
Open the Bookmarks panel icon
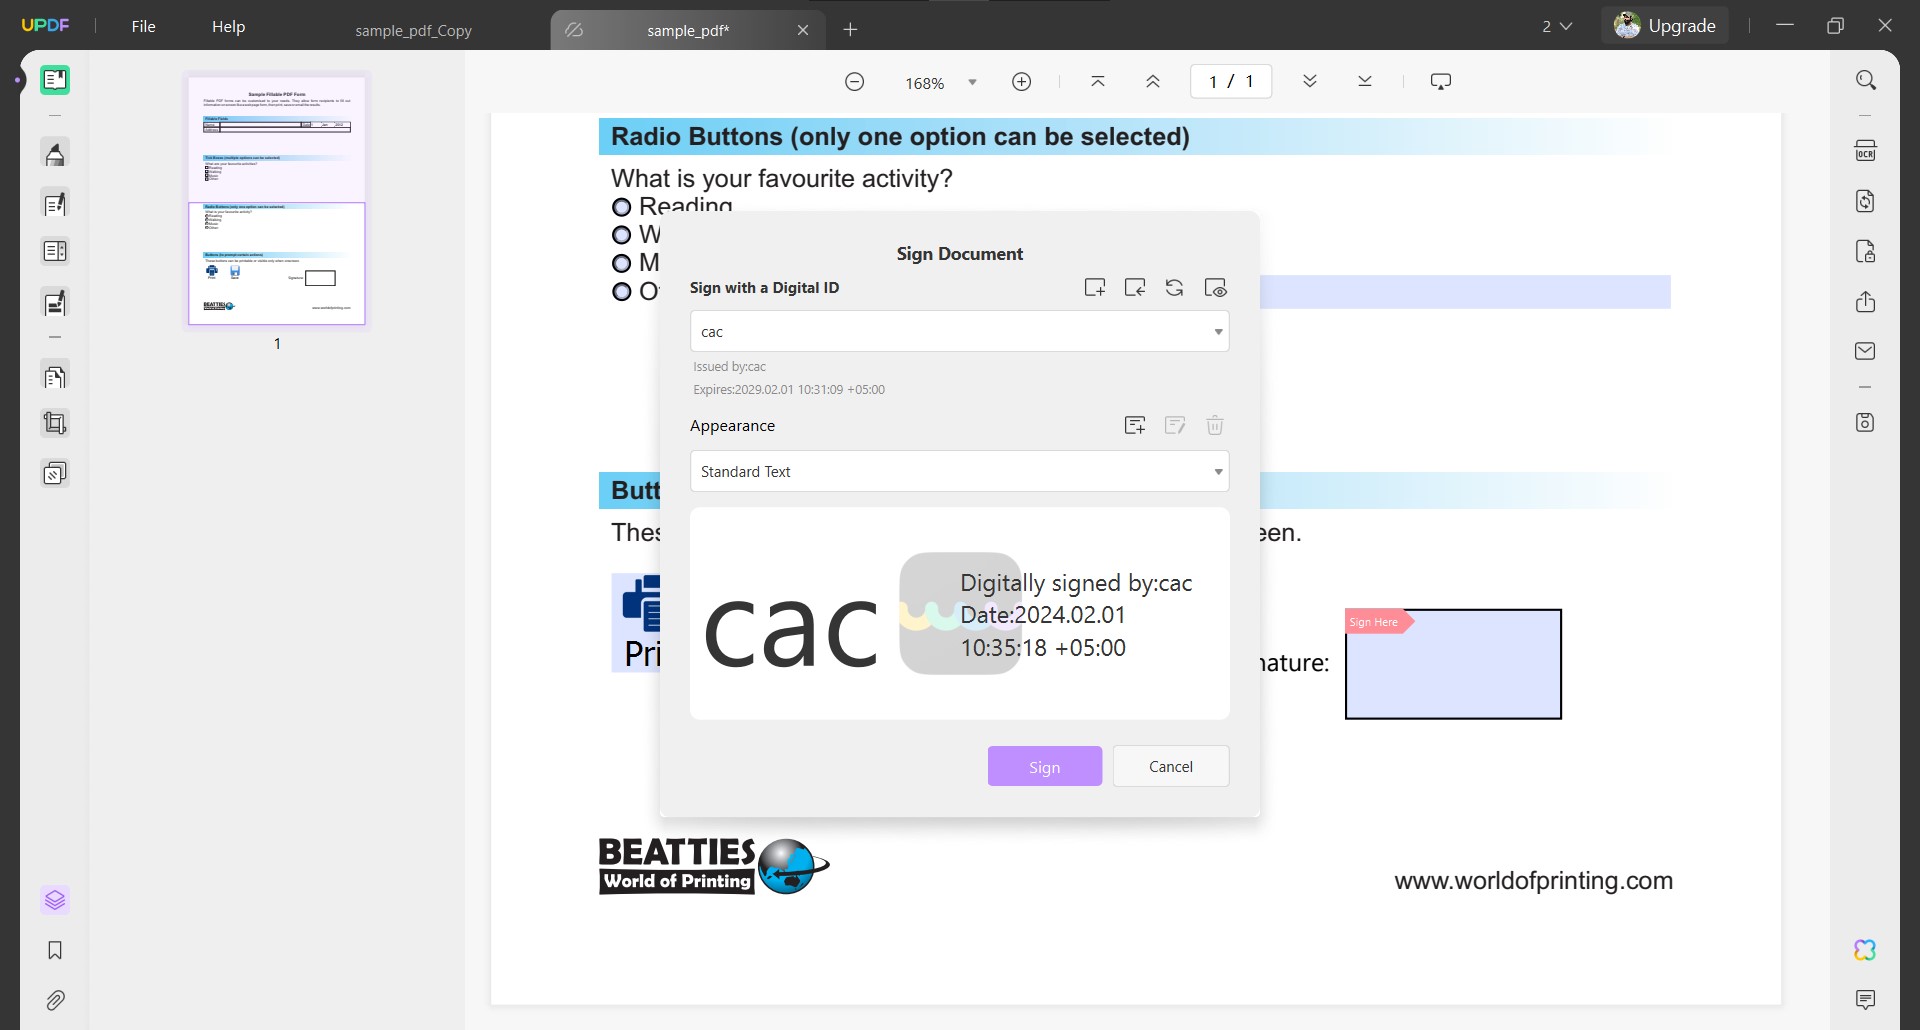point(55,950)
